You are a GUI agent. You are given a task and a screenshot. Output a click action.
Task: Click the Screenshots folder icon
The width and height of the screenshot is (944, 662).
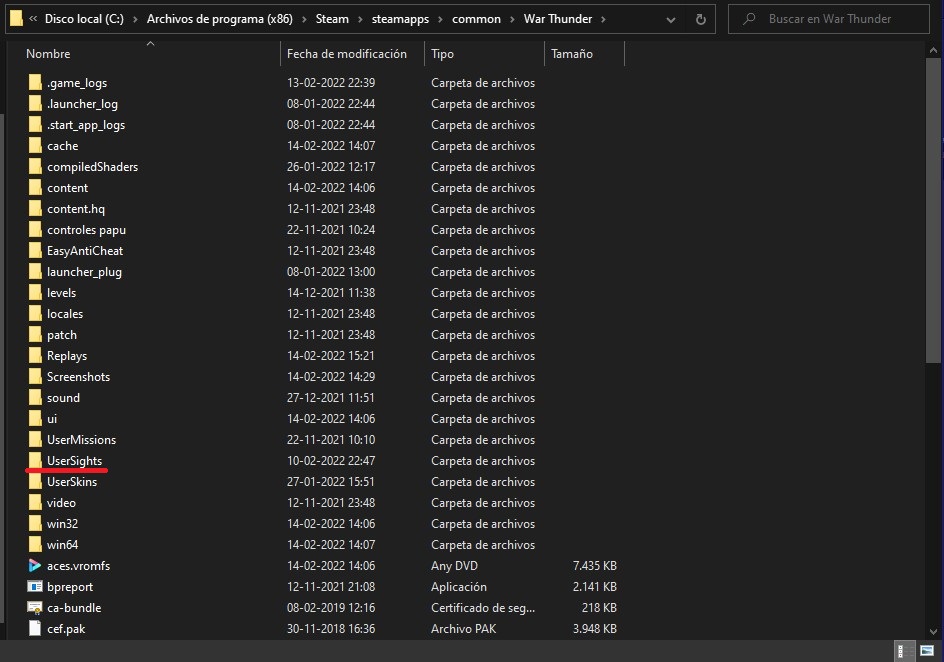pyautogui.click(x=35, y=377)
